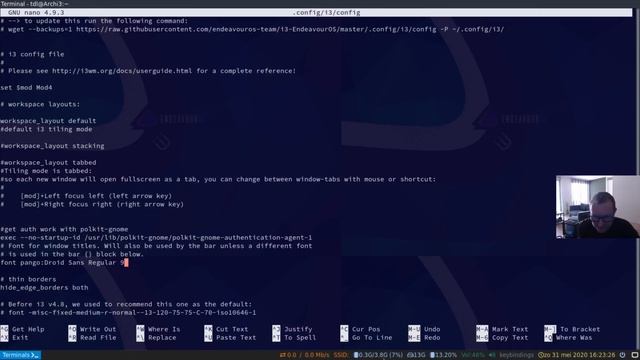Click the Terminals workspace button
This screenshot has width=640, height=360.
tap(20, 355)
